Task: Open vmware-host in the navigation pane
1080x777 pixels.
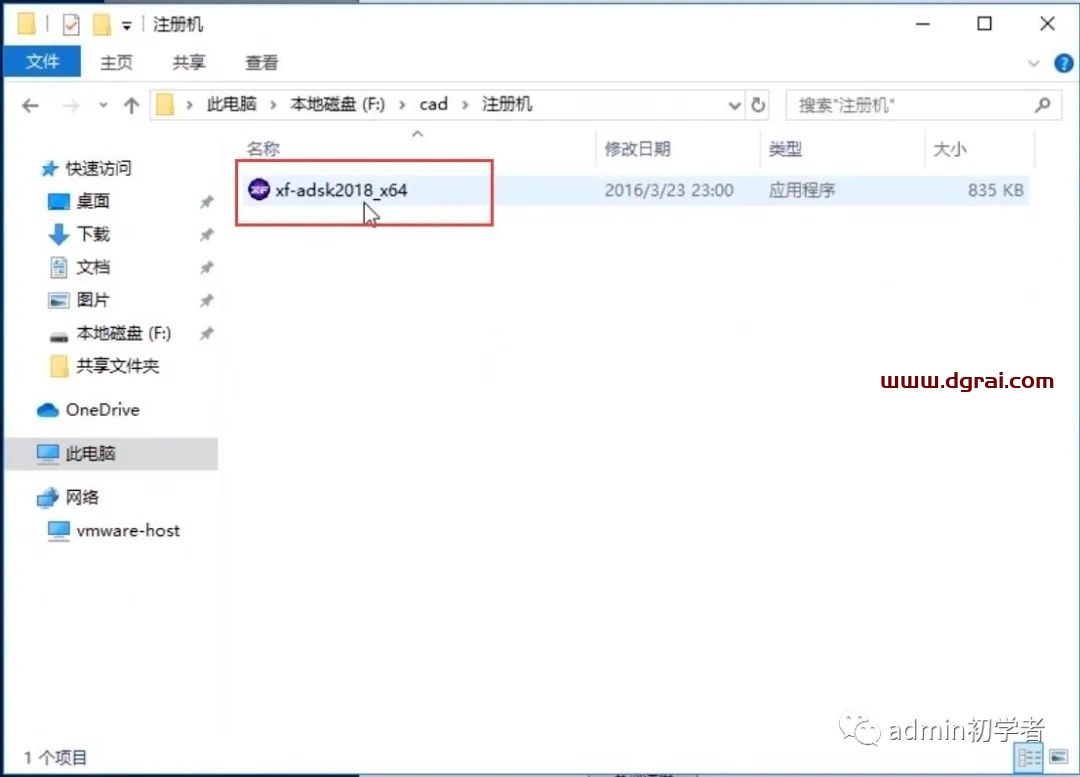Action: point(128,530)
